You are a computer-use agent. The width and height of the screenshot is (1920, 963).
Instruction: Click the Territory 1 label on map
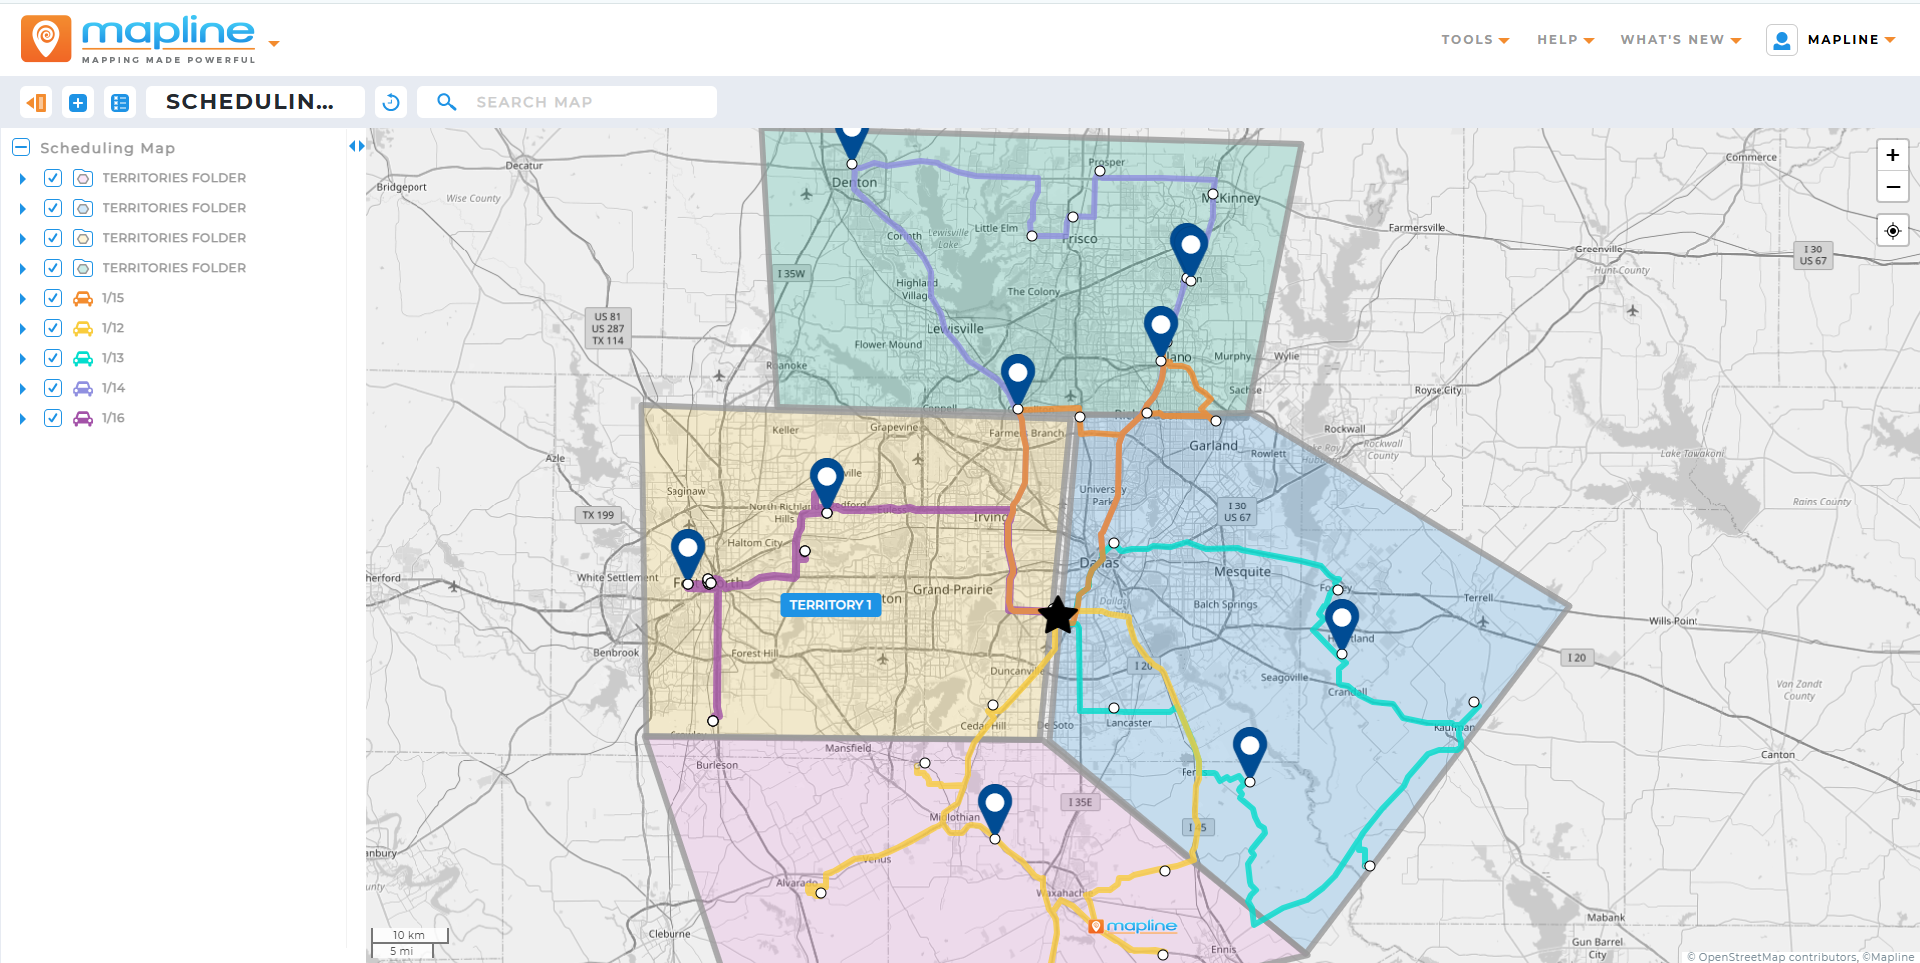click(830, 605)
